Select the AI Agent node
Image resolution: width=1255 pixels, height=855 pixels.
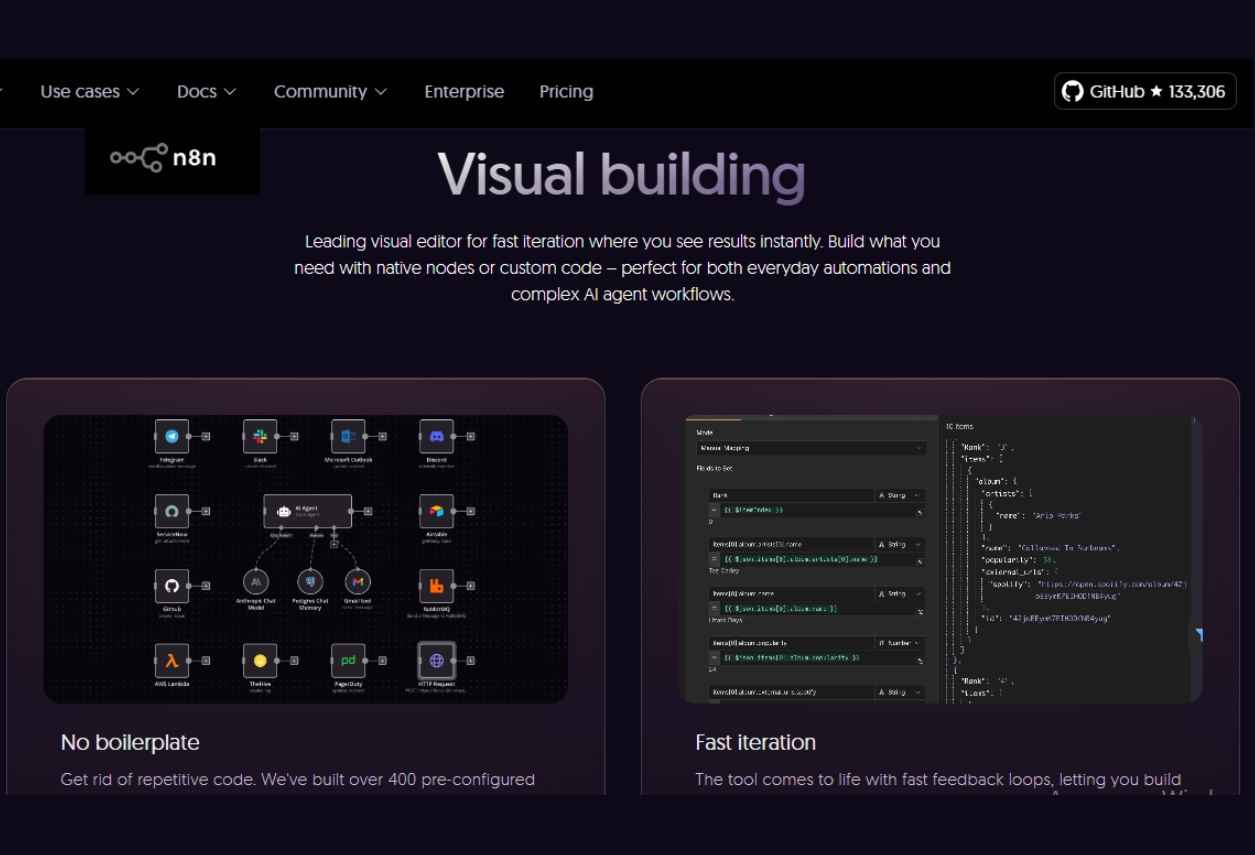[307, 511]
